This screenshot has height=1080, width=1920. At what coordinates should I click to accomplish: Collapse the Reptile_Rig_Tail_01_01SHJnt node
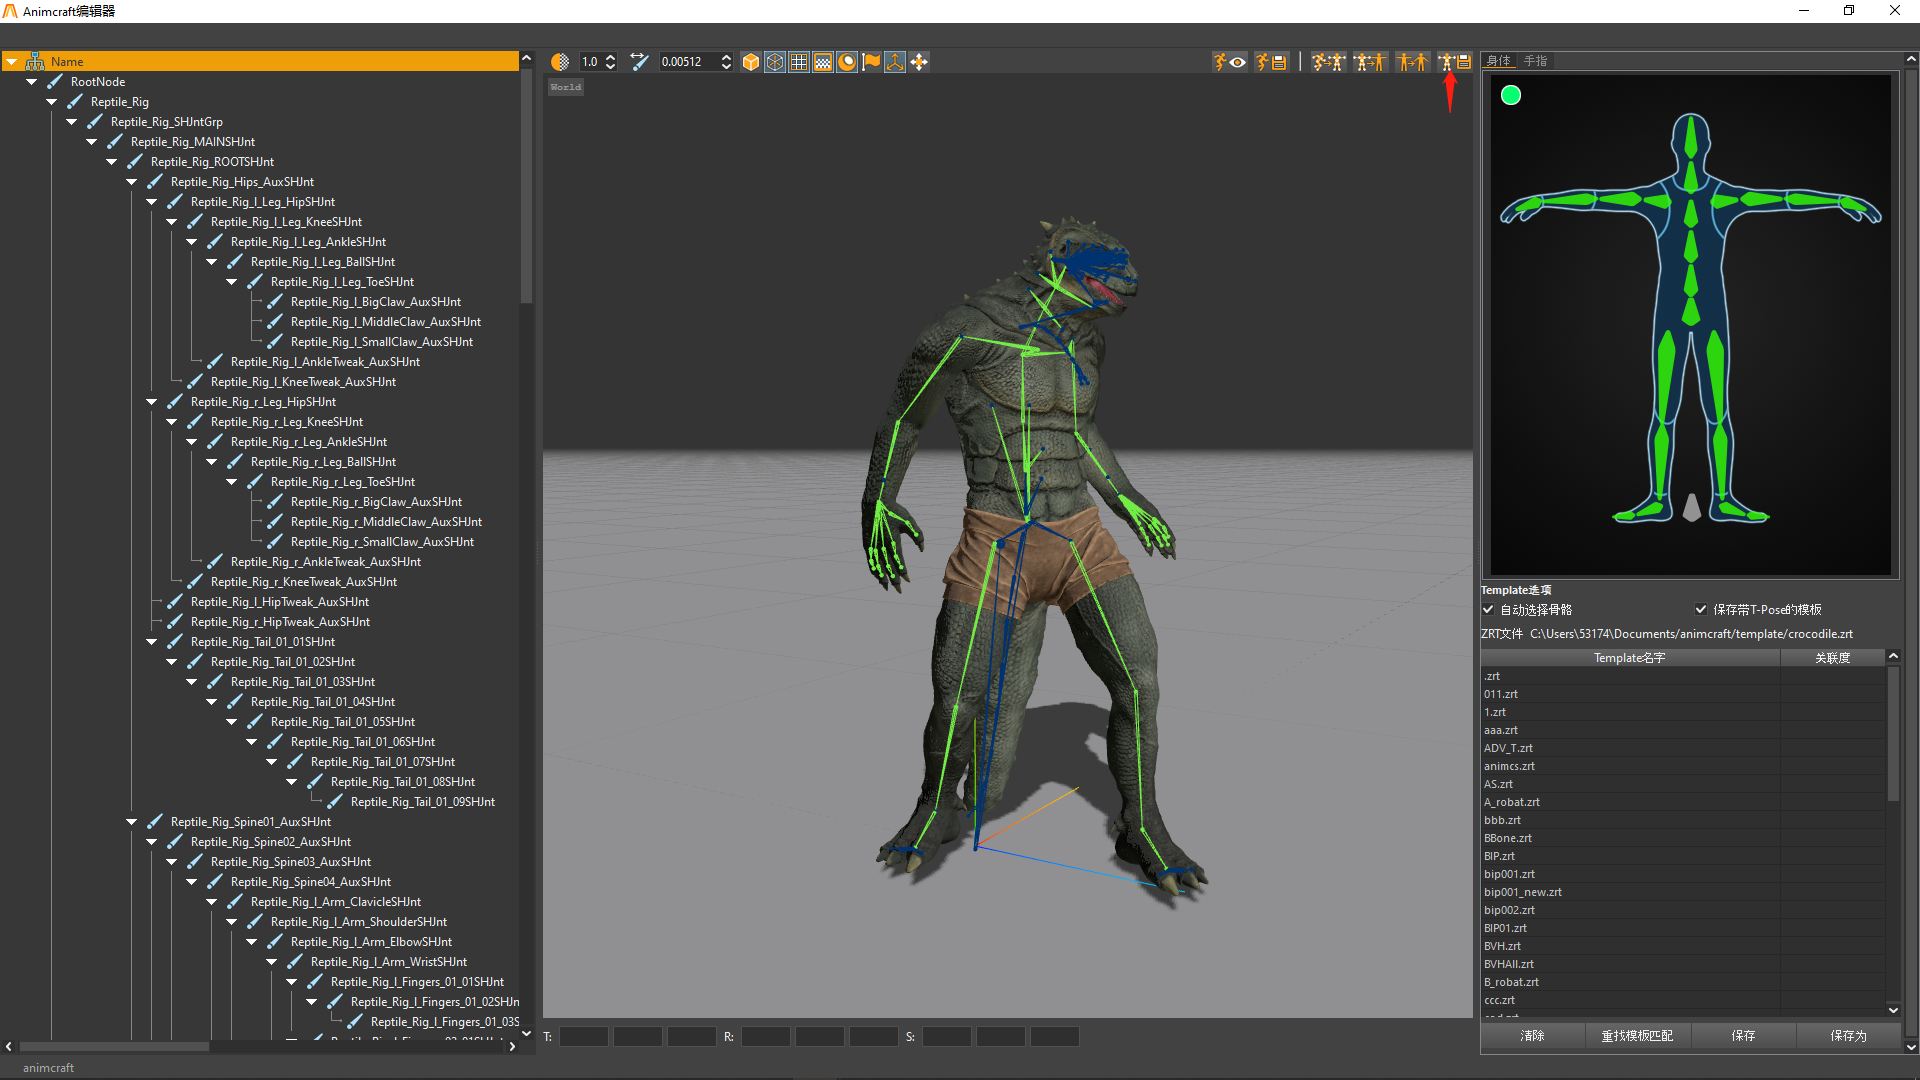click(152, 642)
